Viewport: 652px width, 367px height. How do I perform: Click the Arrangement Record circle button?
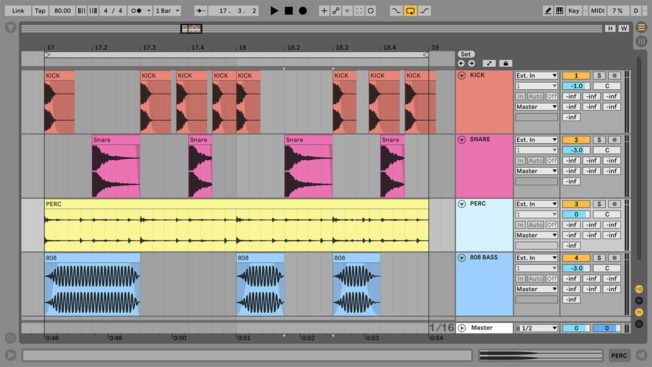click(x=303, y=11)
